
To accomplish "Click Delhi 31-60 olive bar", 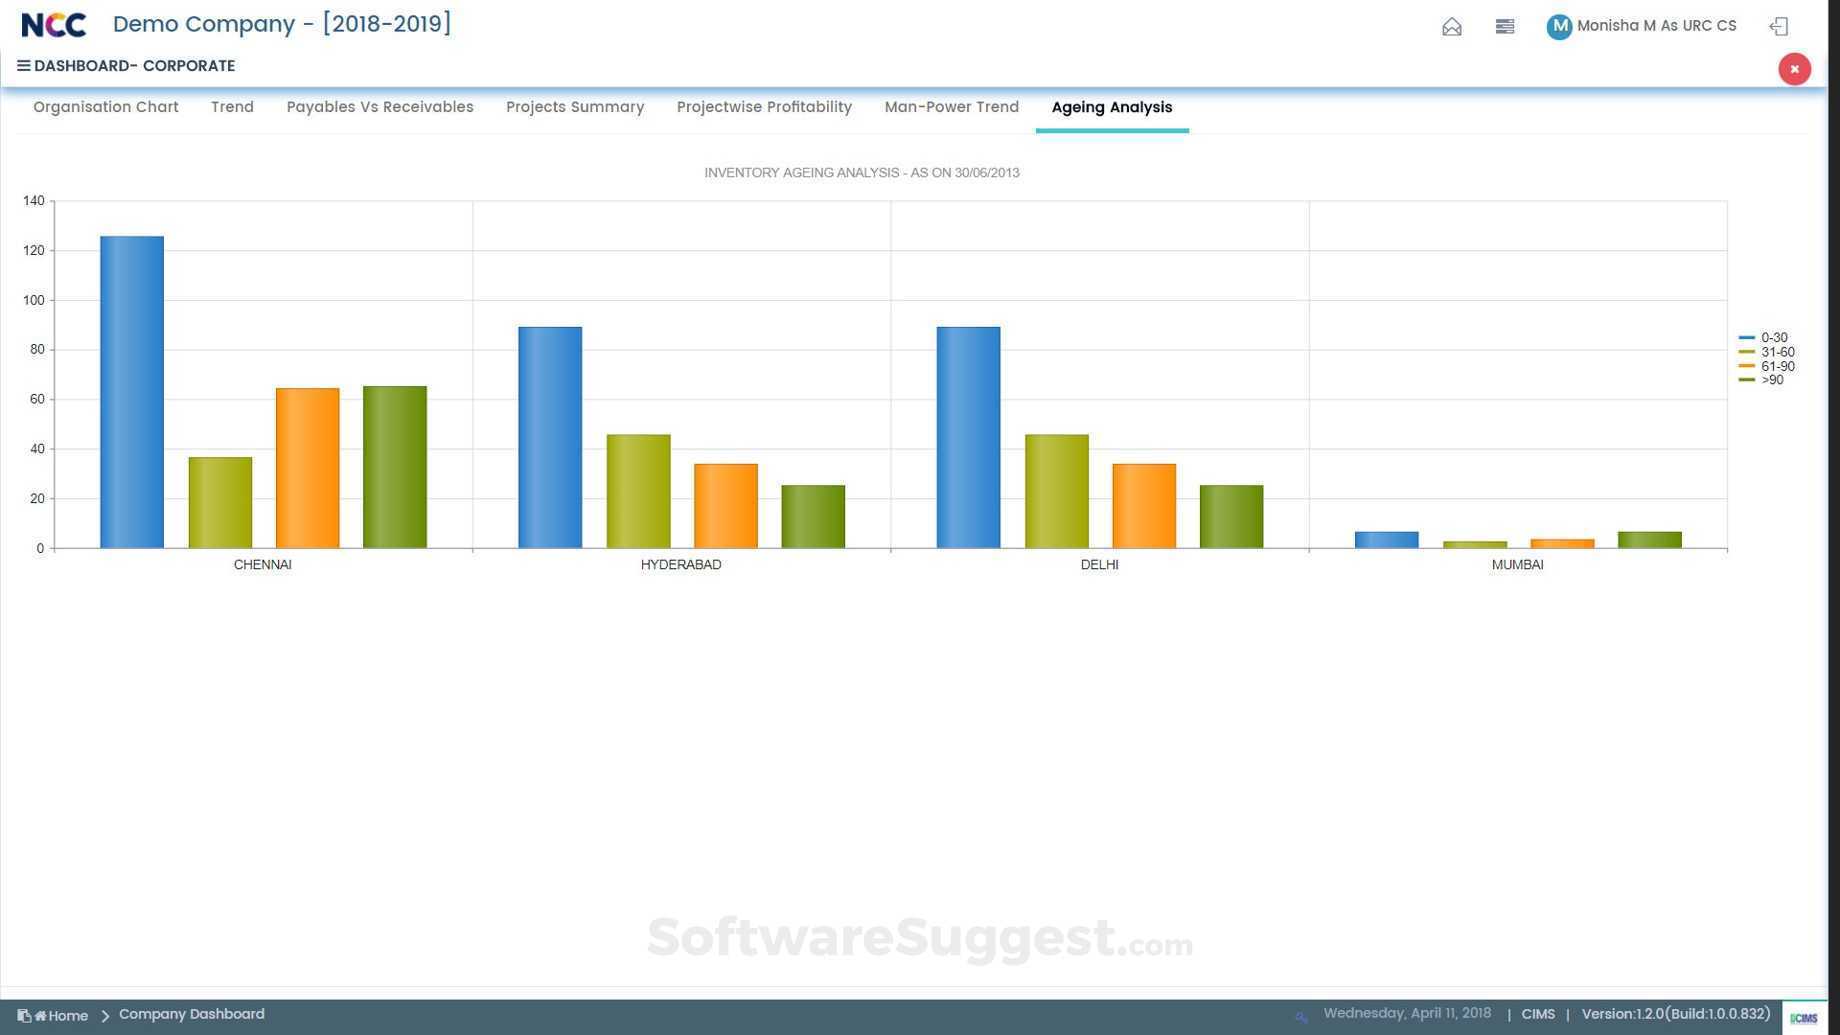I will tap(1056, 491).
